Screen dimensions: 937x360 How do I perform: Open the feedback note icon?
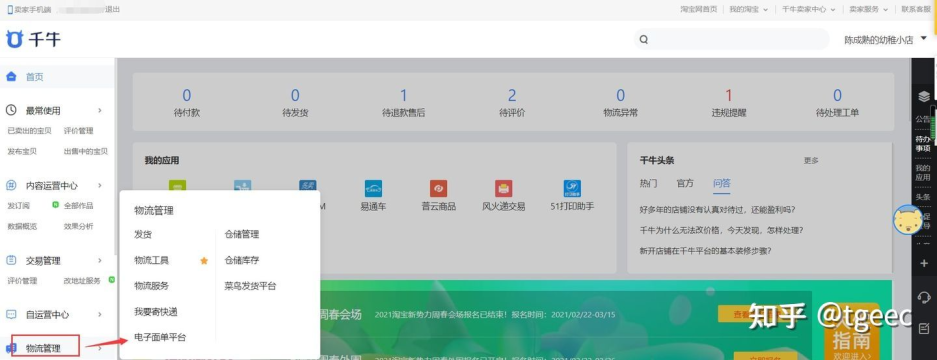[x=924, y=328]
